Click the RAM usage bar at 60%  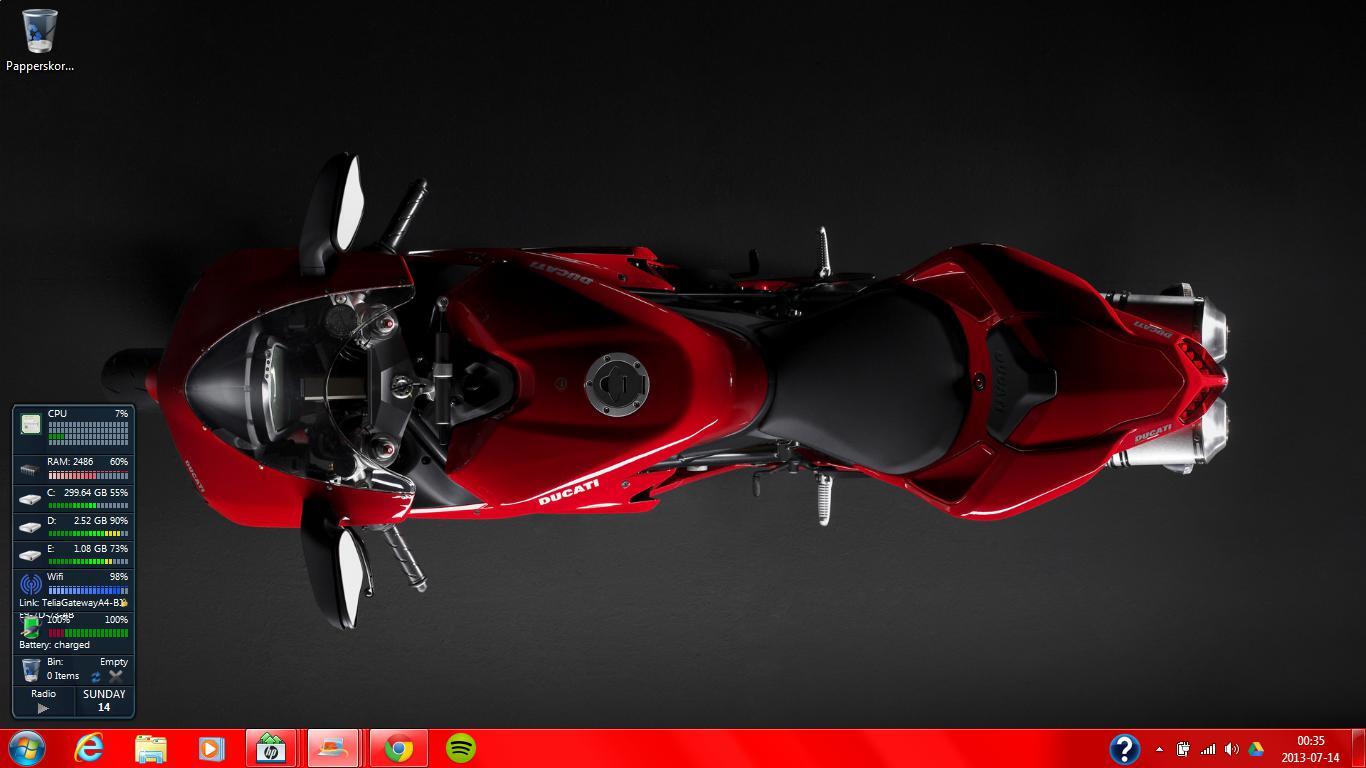[88, 475]
